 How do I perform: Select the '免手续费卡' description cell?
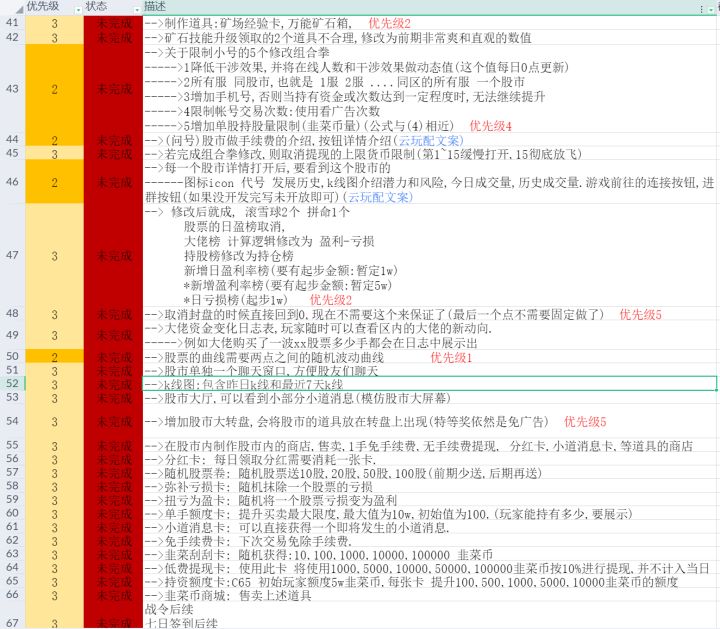431,540
